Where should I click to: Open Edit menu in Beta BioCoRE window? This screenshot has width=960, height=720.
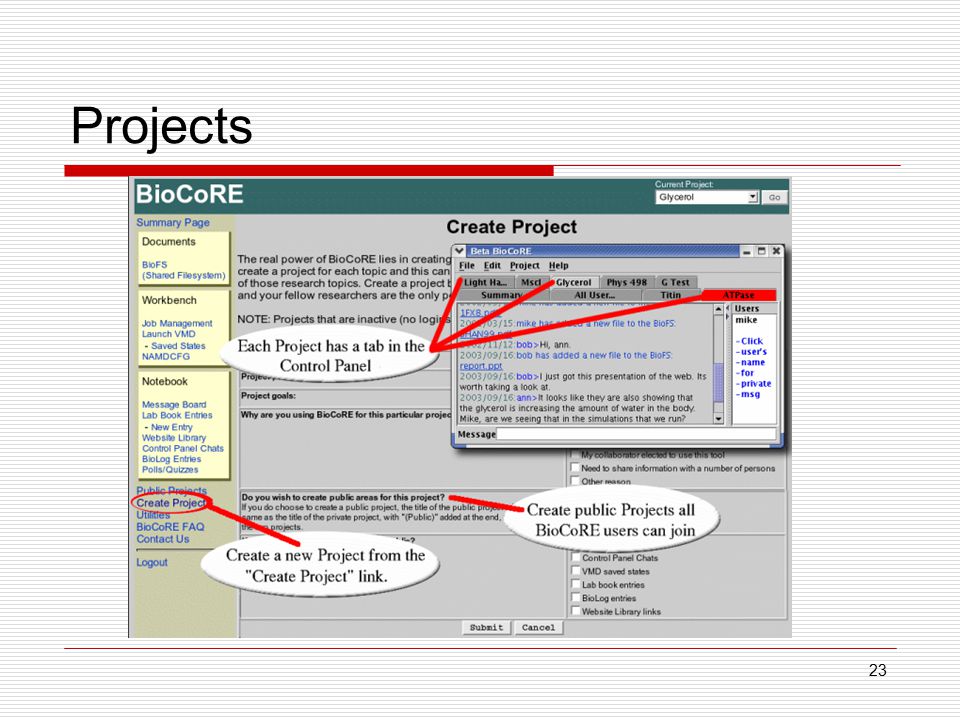coord(492,266)
